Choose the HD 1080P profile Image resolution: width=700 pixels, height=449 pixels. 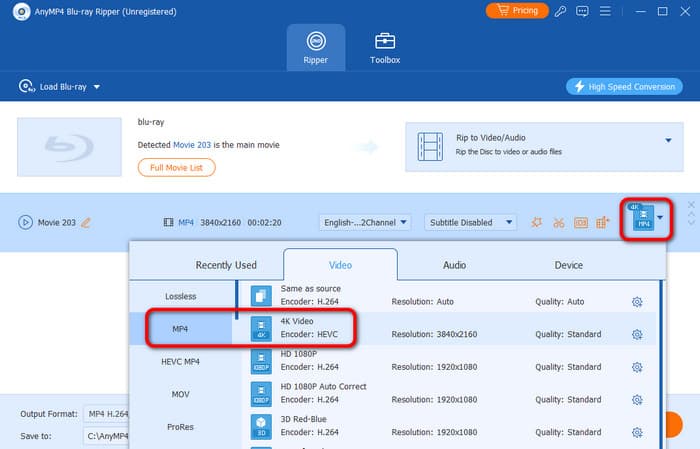[x=449, y=361]
